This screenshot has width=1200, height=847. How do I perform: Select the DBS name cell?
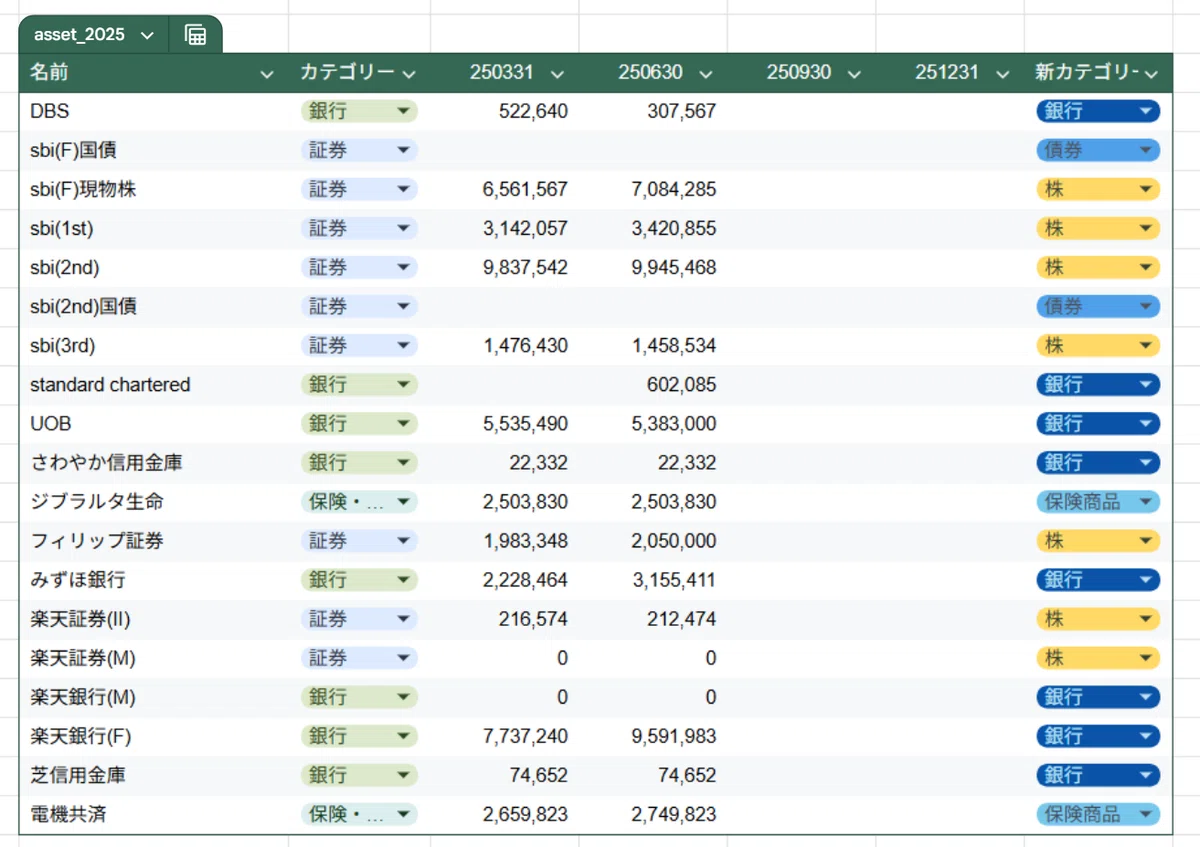[x=154, y=111]
